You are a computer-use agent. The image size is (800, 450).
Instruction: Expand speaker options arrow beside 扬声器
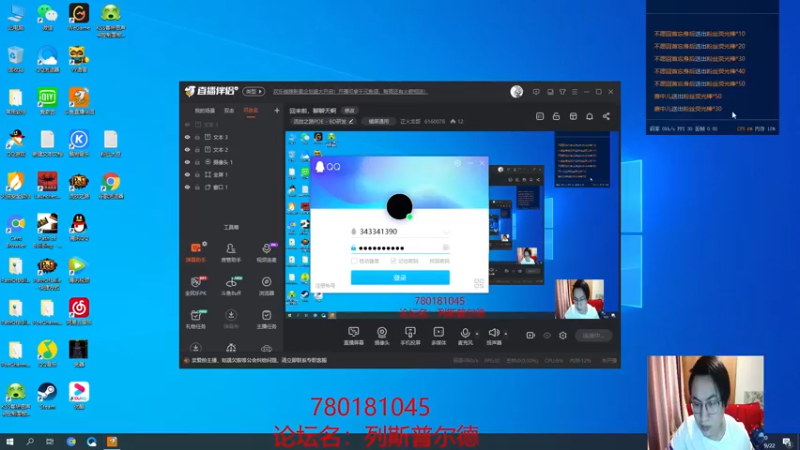coord(506,334)
